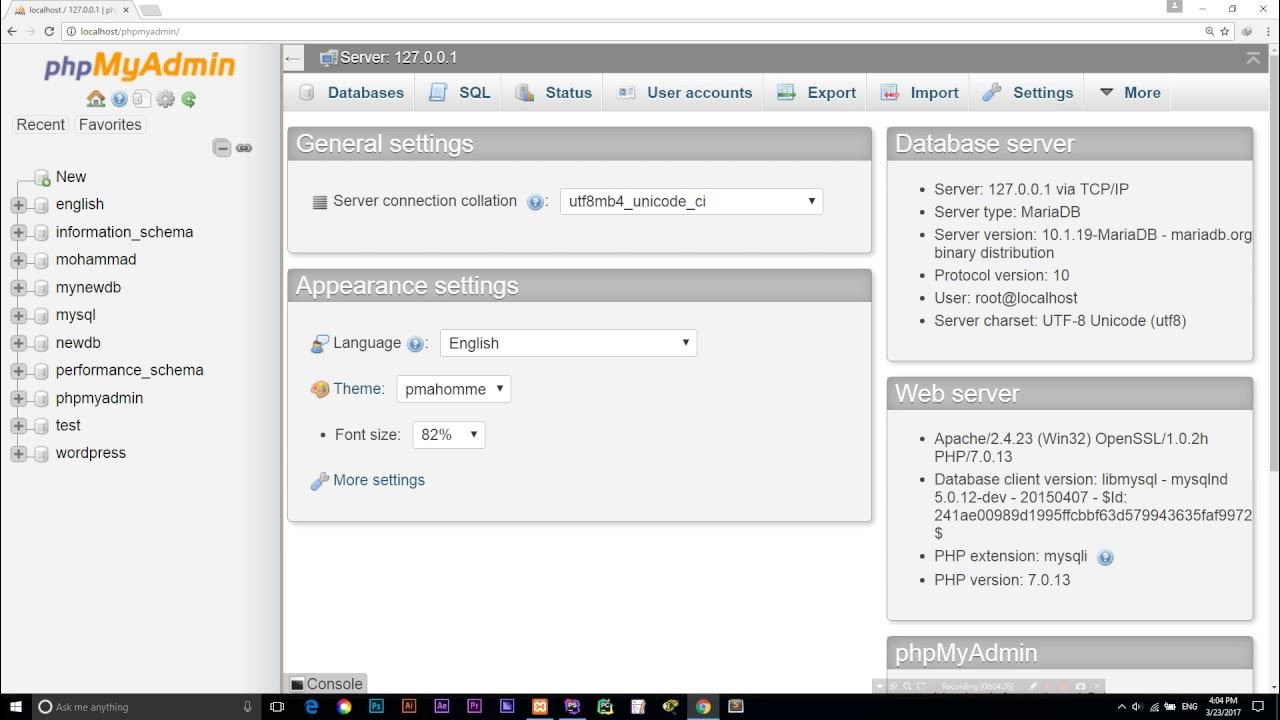Open the Databases tab
Screen dimensions: 1280x720
coord(352,93)
